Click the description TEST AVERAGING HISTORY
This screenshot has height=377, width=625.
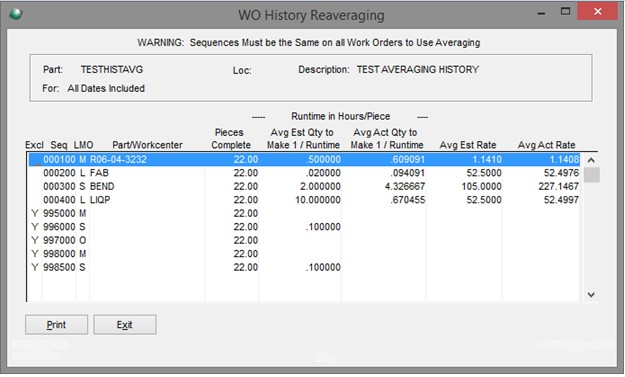click(x=418, y=69)
